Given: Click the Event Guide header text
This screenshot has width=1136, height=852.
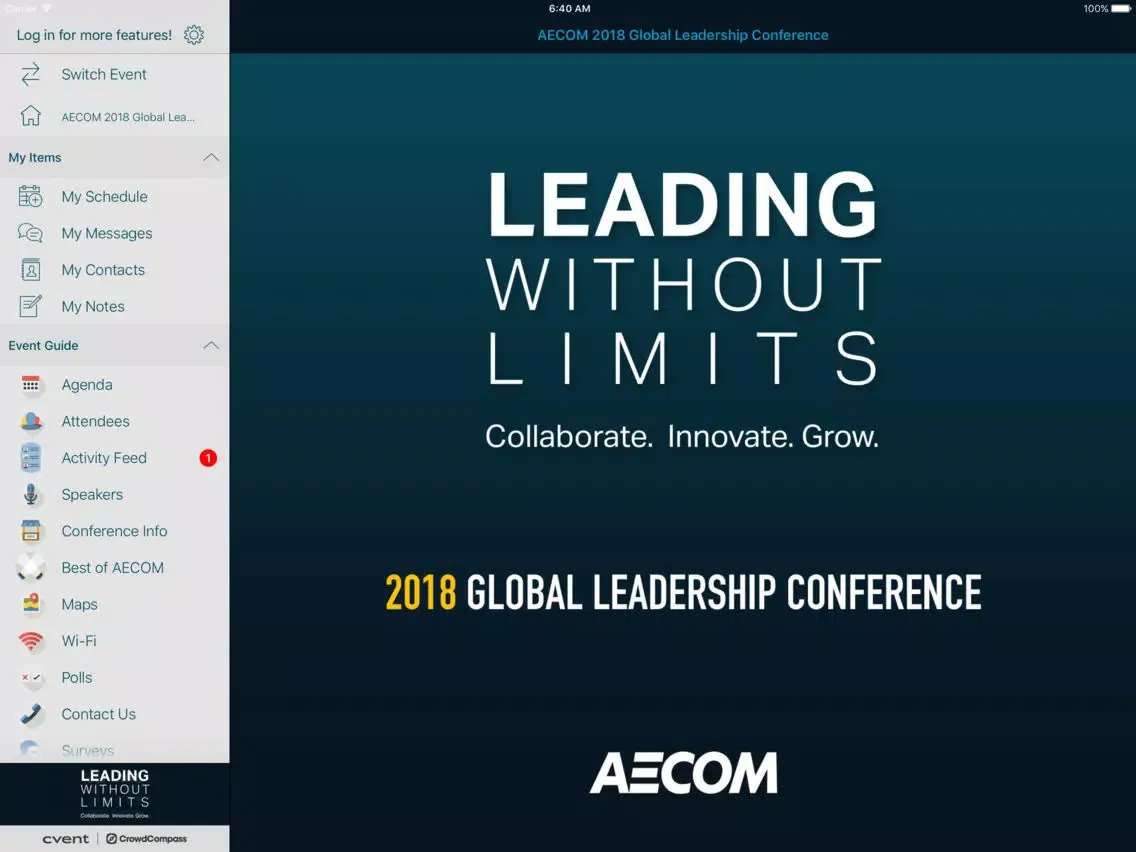Looking at the screenshot, I should (x=43, y=346).
